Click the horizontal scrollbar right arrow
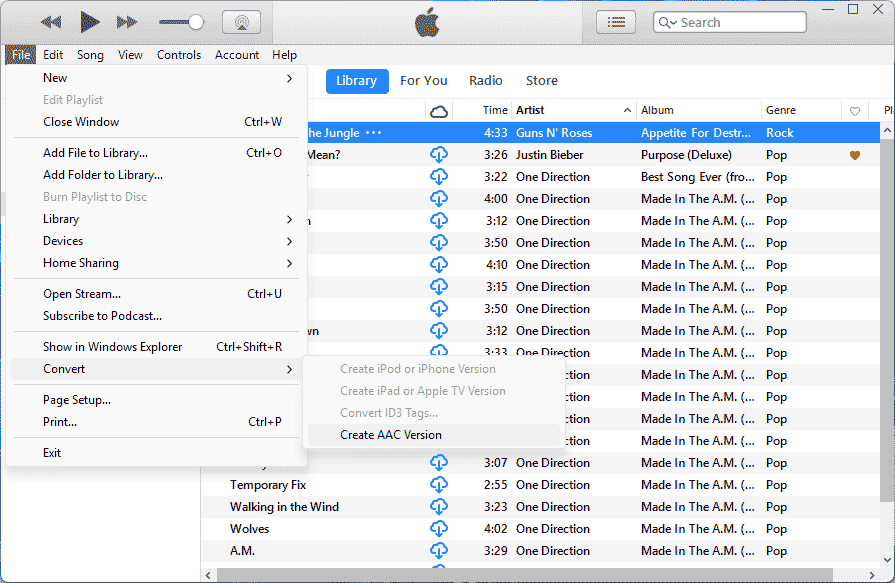This screenshot has width=895, height=583. click(x=872, y=575)
